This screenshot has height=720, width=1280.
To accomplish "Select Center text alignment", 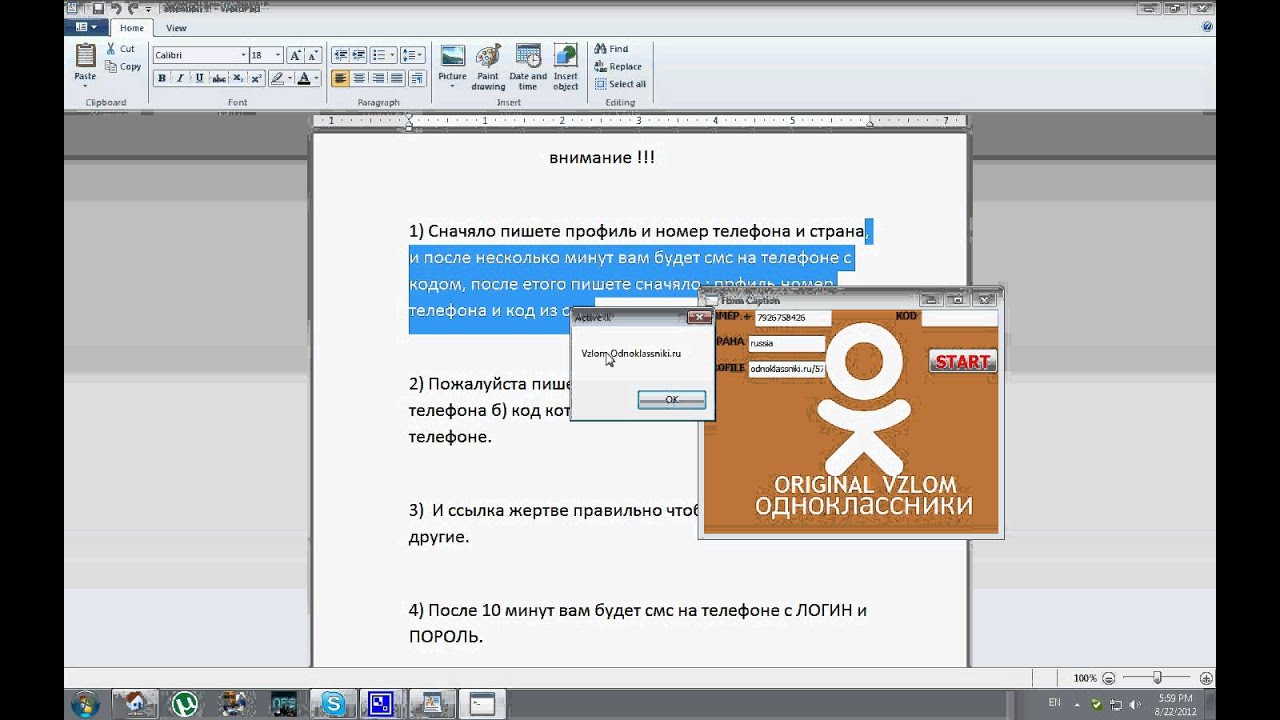I will (359, 78).
